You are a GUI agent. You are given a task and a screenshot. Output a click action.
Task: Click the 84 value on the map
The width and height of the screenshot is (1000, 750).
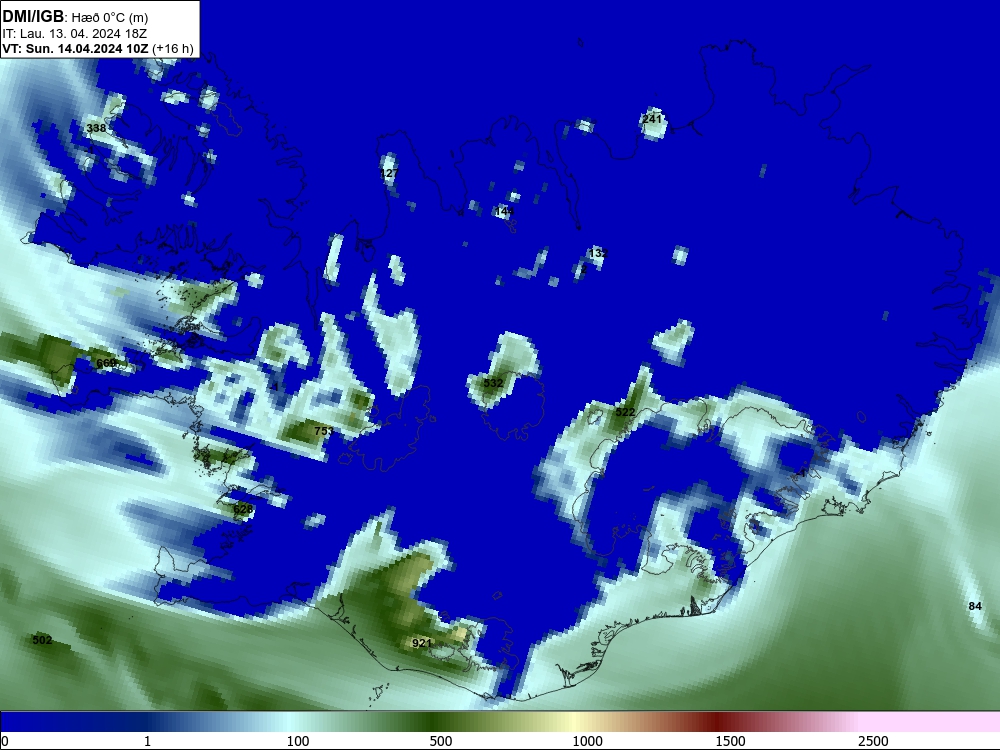[975, 606]
